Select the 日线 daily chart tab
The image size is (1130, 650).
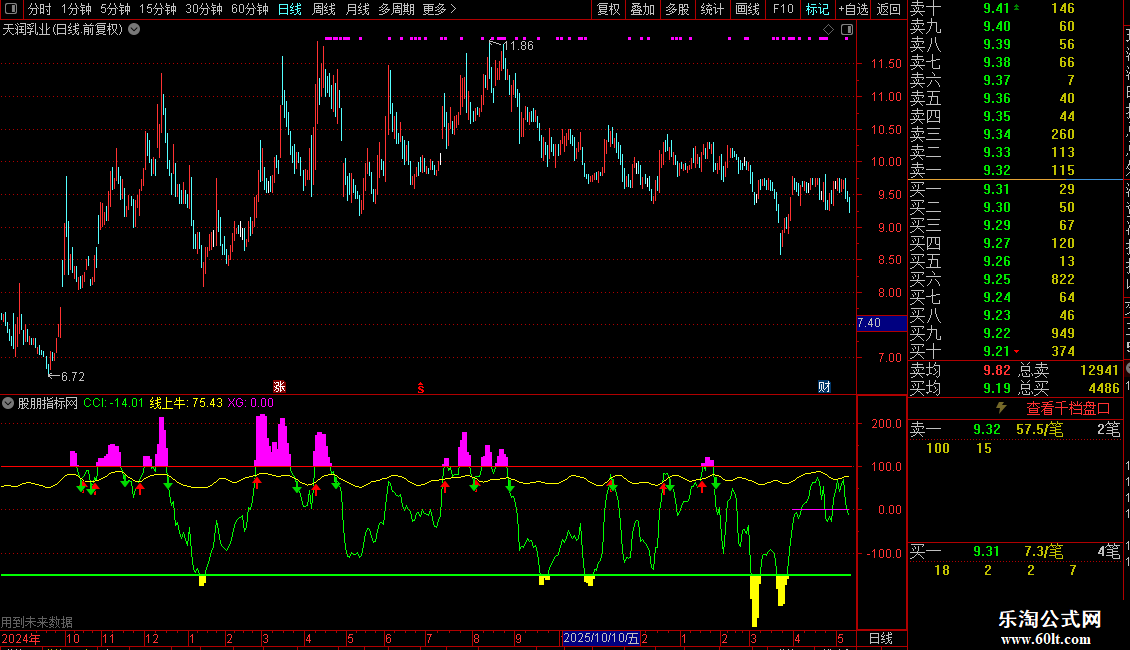pyautogui.click(x=290, y=9)
